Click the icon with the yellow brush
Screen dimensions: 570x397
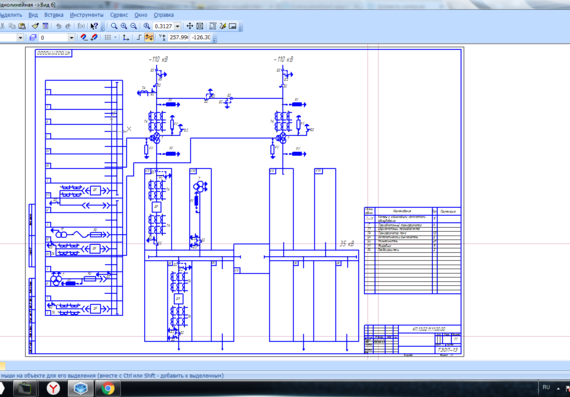pos(223,26)
